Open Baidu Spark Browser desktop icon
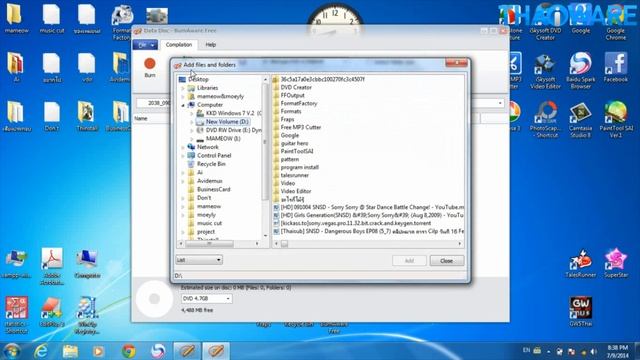This screenshot has width=640, height=360. tap(580, 71)
